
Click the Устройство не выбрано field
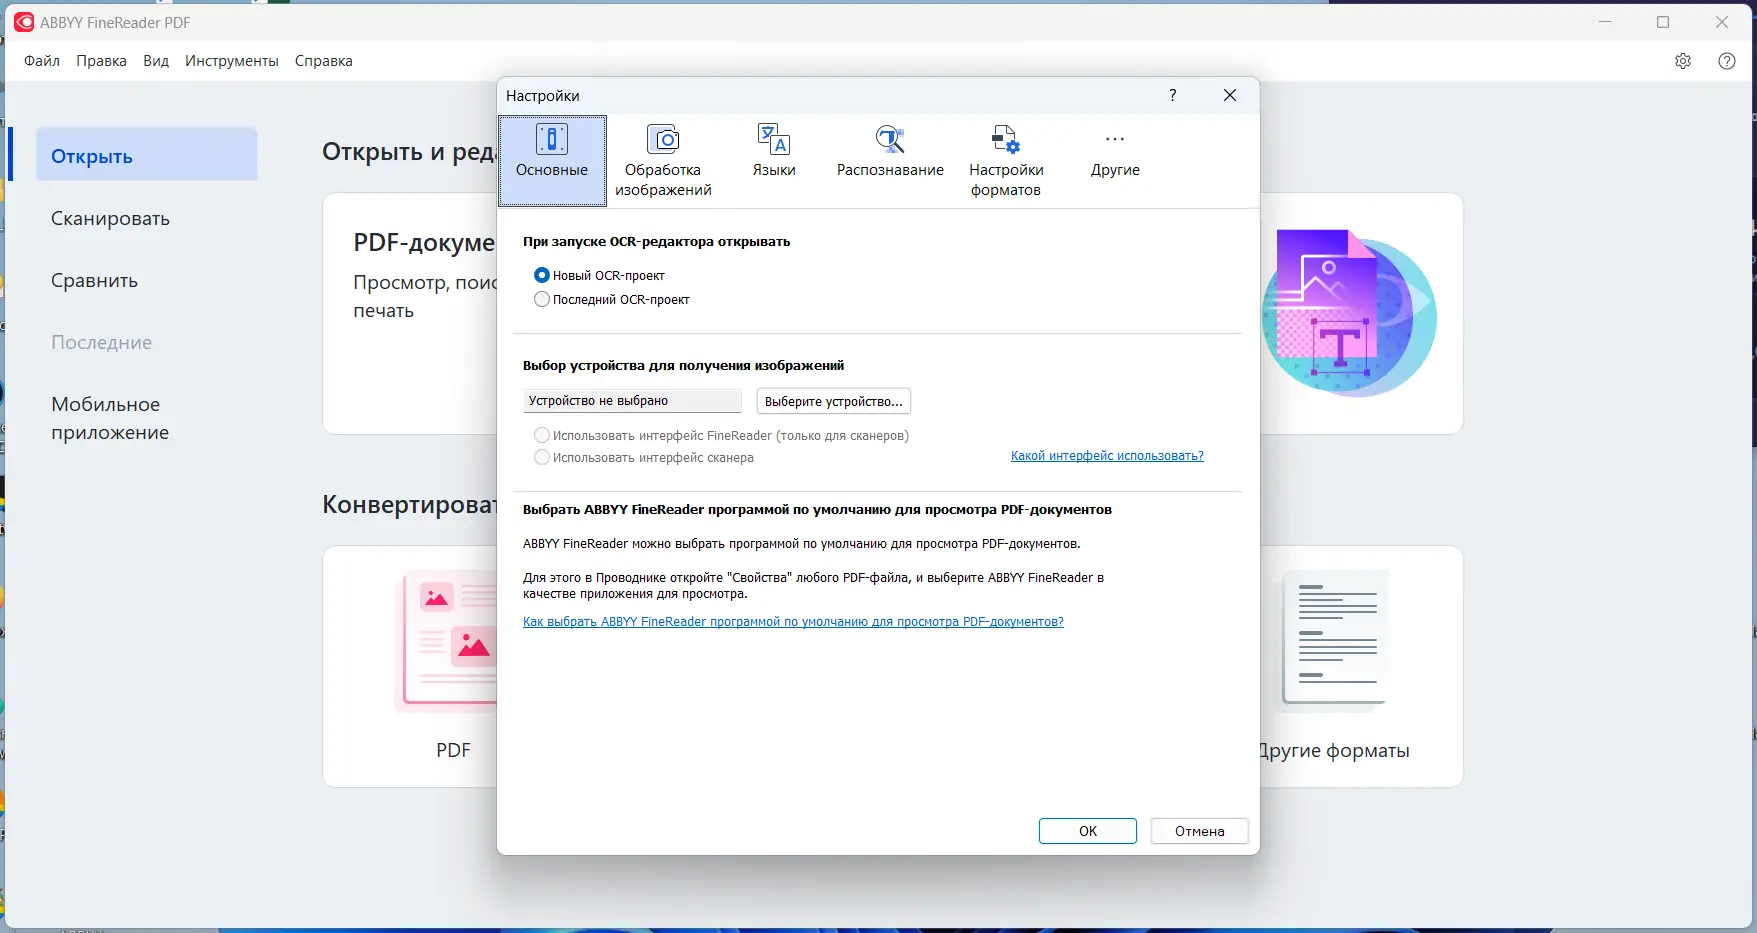[632, 401]
